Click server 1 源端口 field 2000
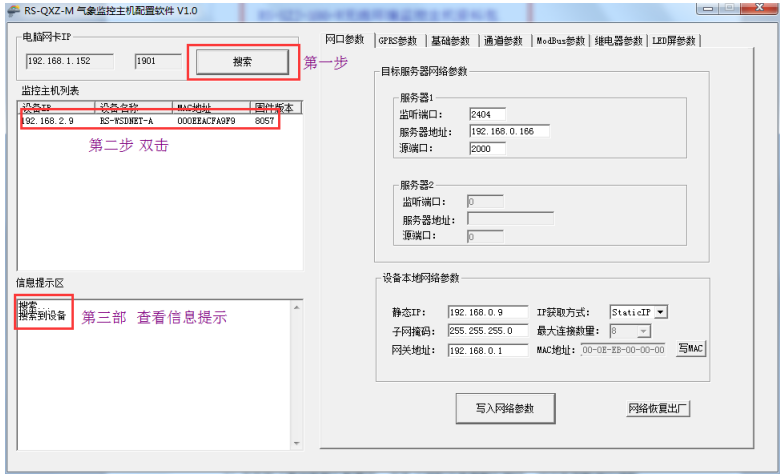Image resolution: width=781 pixels, height=474 pixels. pos(487,148)
